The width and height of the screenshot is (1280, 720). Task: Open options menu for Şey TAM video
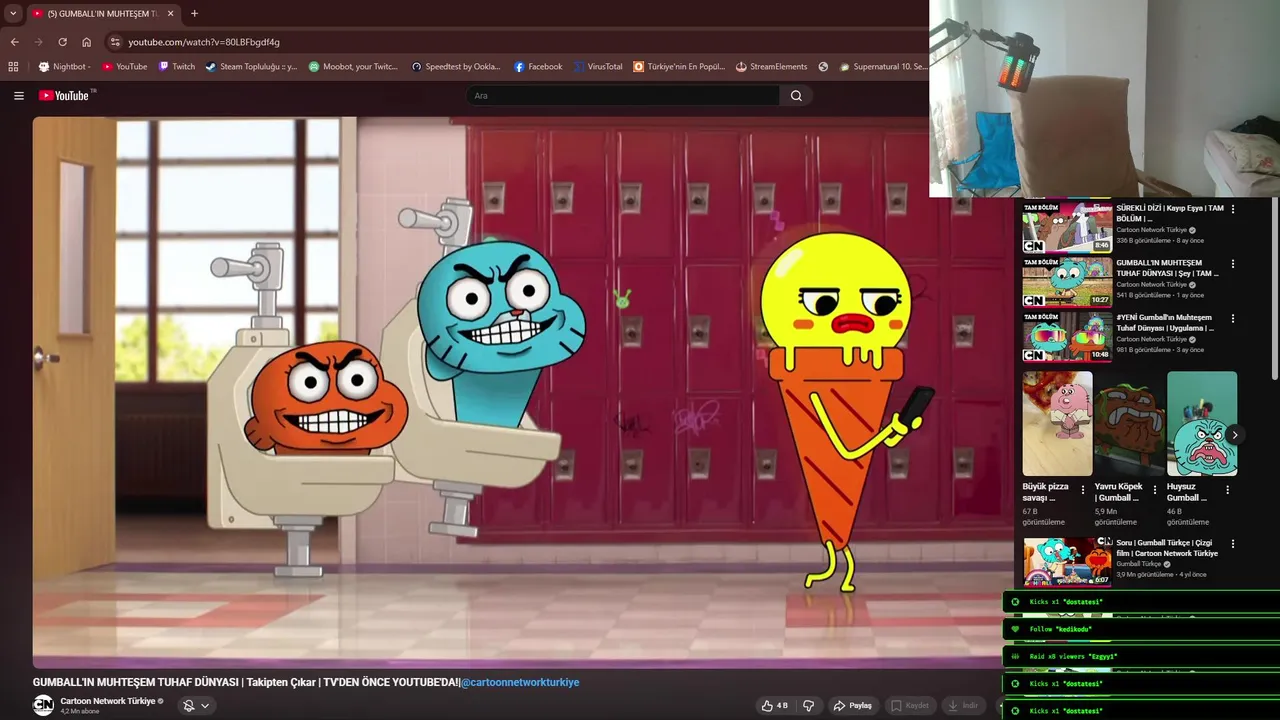point(1233,264)
